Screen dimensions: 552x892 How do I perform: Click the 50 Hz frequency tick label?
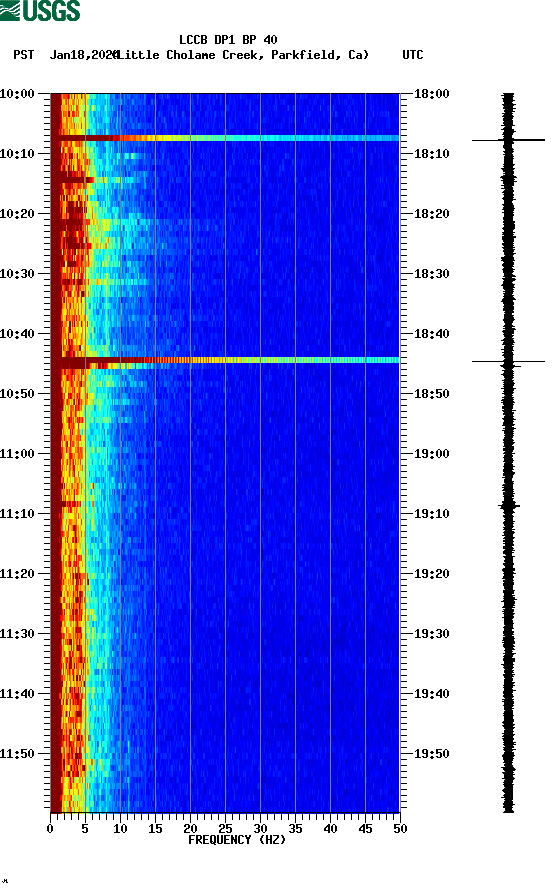pyautogui.click(x=400, y=829)
